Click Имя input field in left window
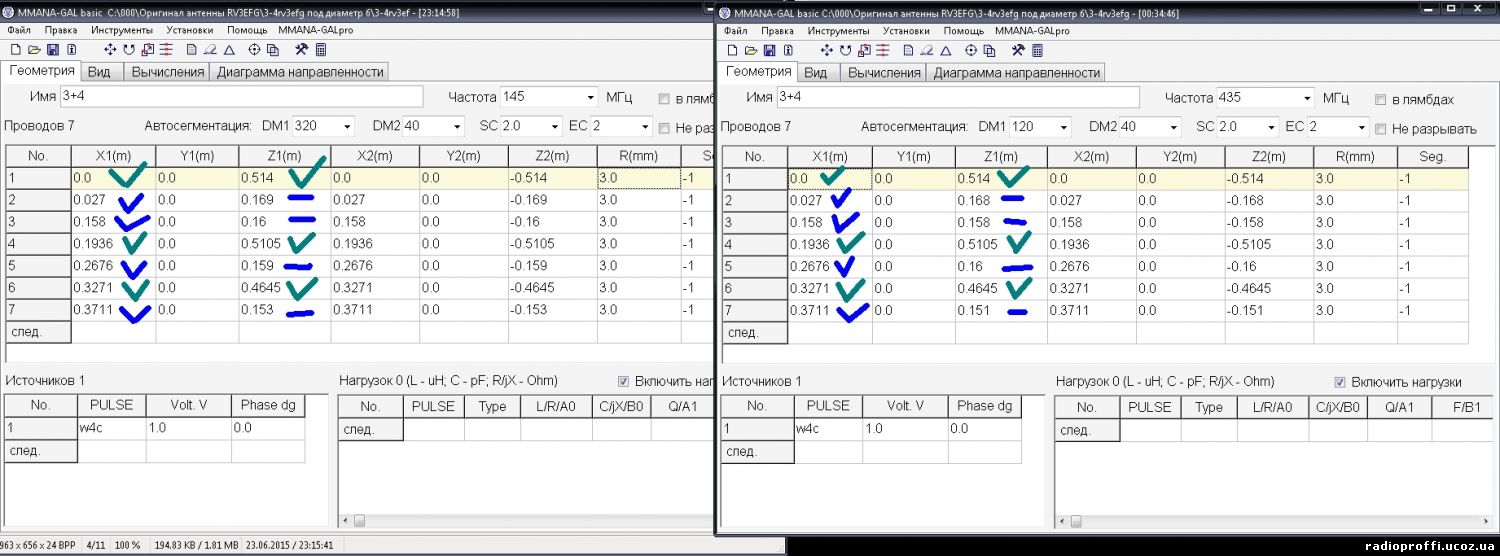Viewport: 1500px width, 556px height. click(242, 96)
